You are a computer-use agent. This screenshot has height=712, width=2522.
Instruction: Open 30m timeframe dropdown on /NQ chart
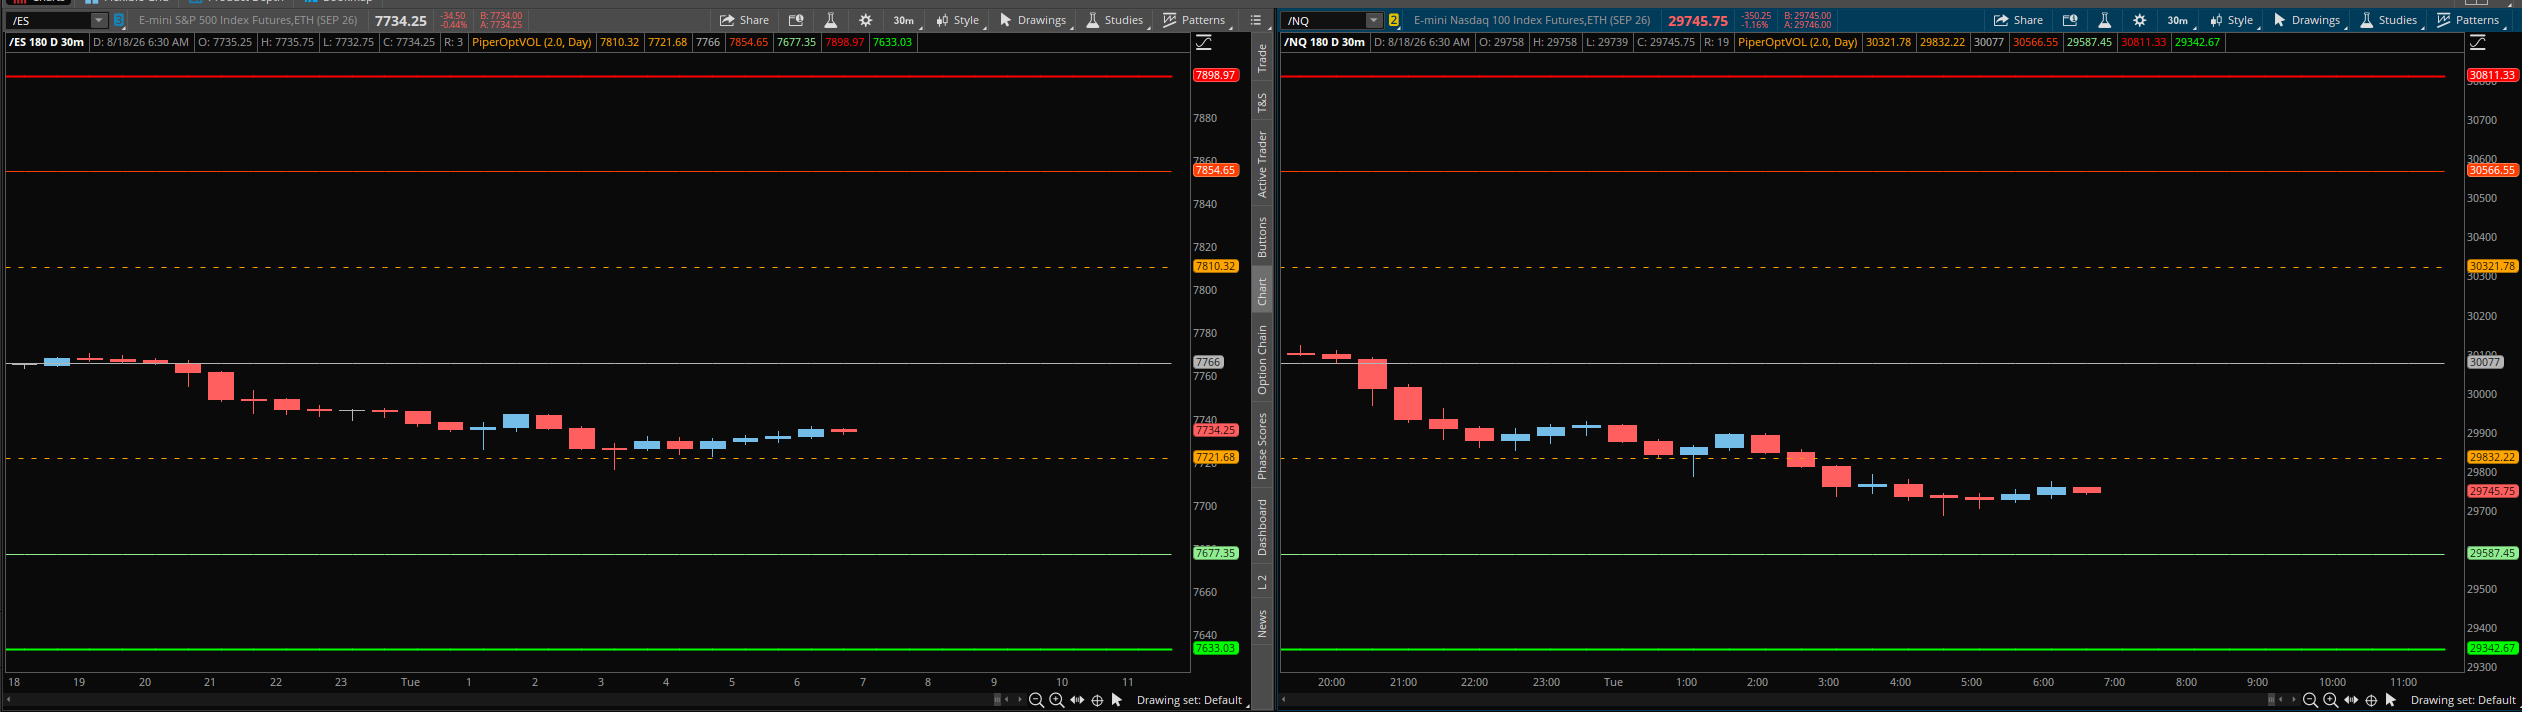(x=2178, y=20)
